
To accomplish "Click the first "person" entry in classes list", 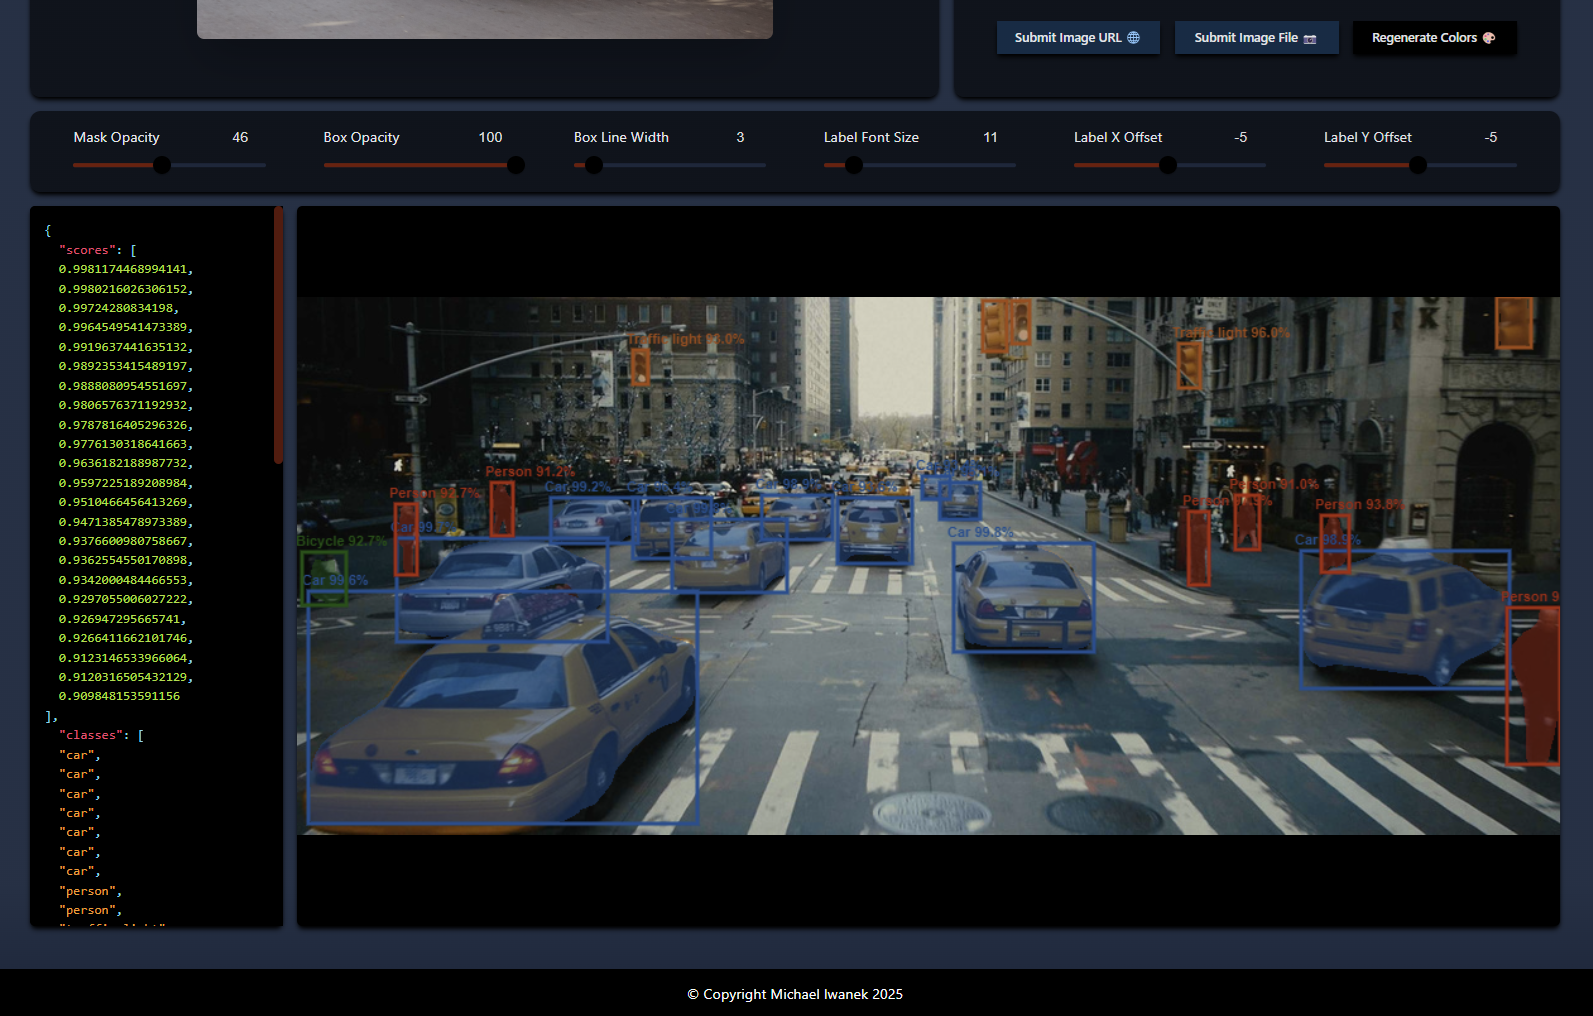I will click(x=90, y=891).
